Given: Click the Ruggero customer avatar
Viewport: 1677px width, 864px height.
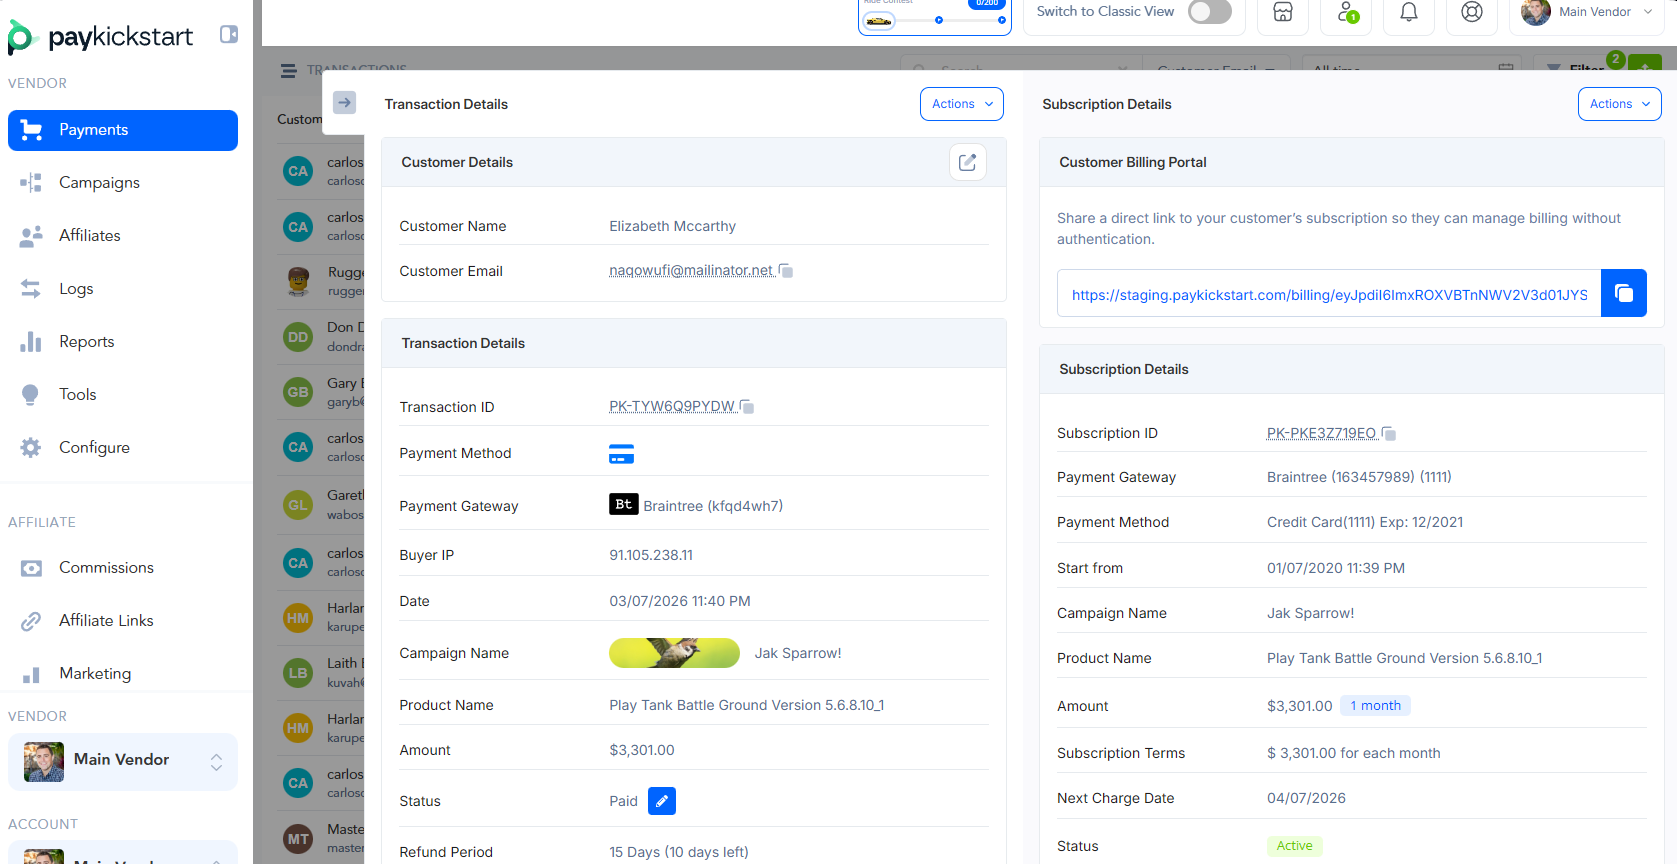Looking at the screenshot, I should [298, 282].
